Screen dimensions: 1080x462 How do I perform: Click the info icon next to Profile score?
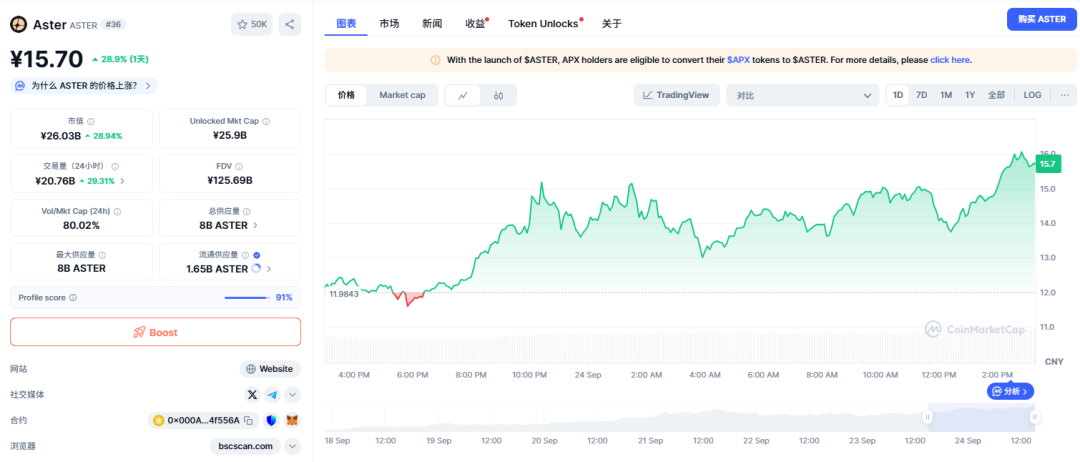click(73, 297)
